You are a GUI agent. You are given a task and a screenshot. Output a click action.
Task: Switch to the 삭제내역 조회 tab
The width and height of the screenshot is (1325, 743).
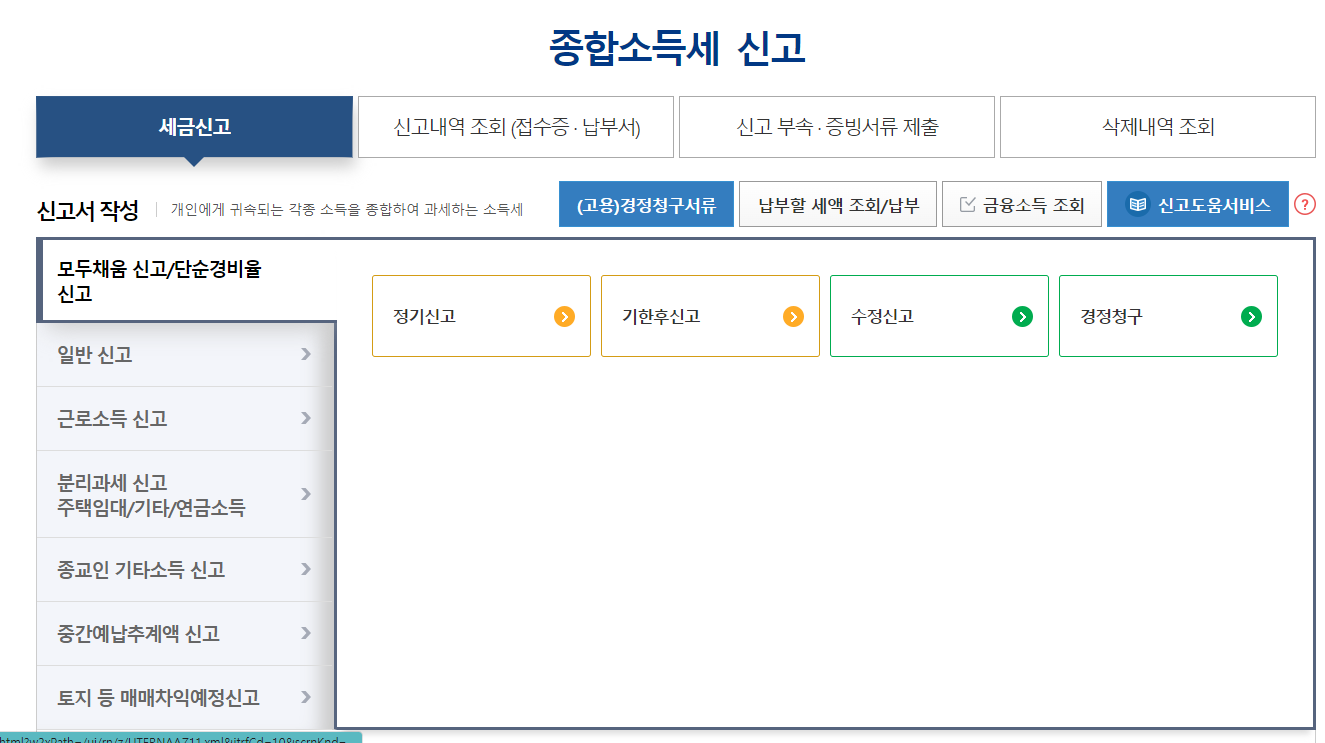point(1157,127)
